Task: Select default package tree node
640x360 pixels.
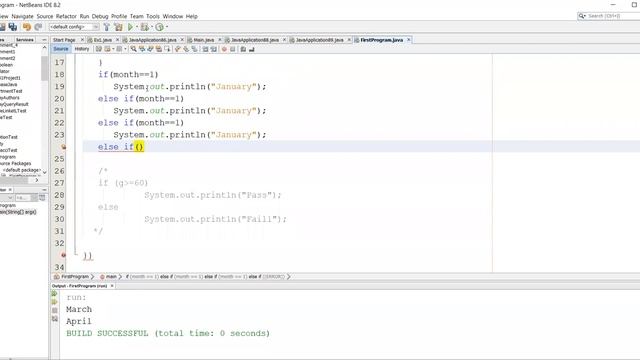Action: pos(22,170)
